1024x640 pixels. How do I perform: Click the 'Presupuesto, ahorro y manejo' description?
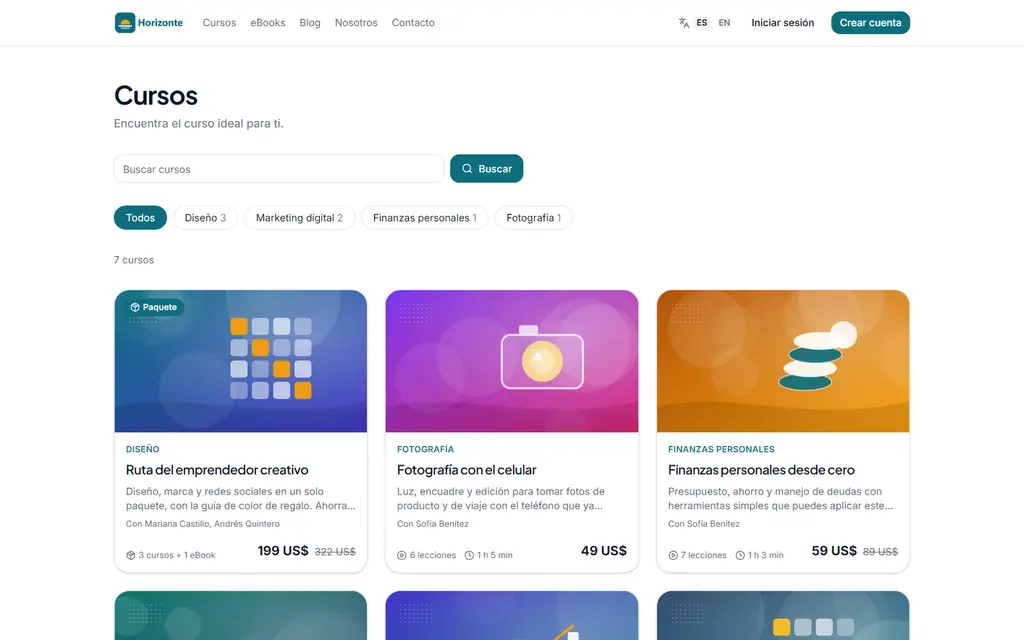[x=780, y=498]
